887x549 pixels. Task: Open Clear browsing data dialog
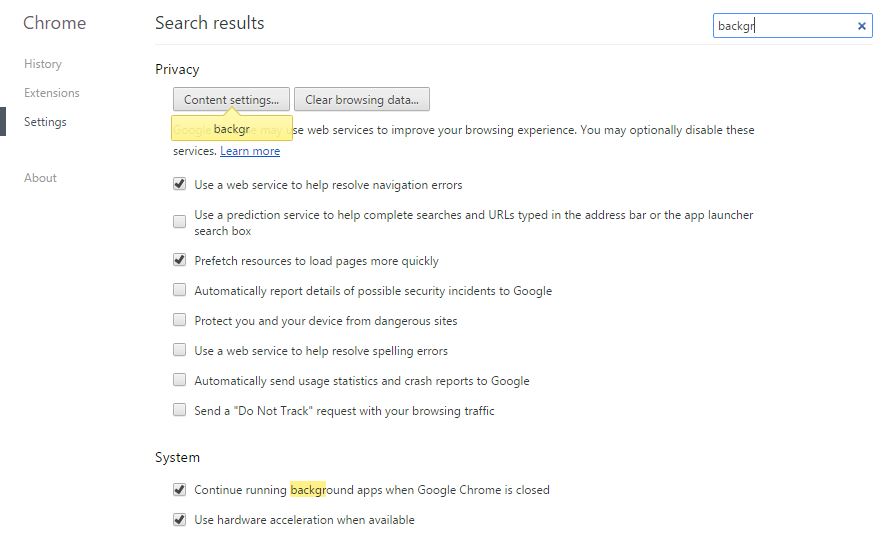point(362,100)
